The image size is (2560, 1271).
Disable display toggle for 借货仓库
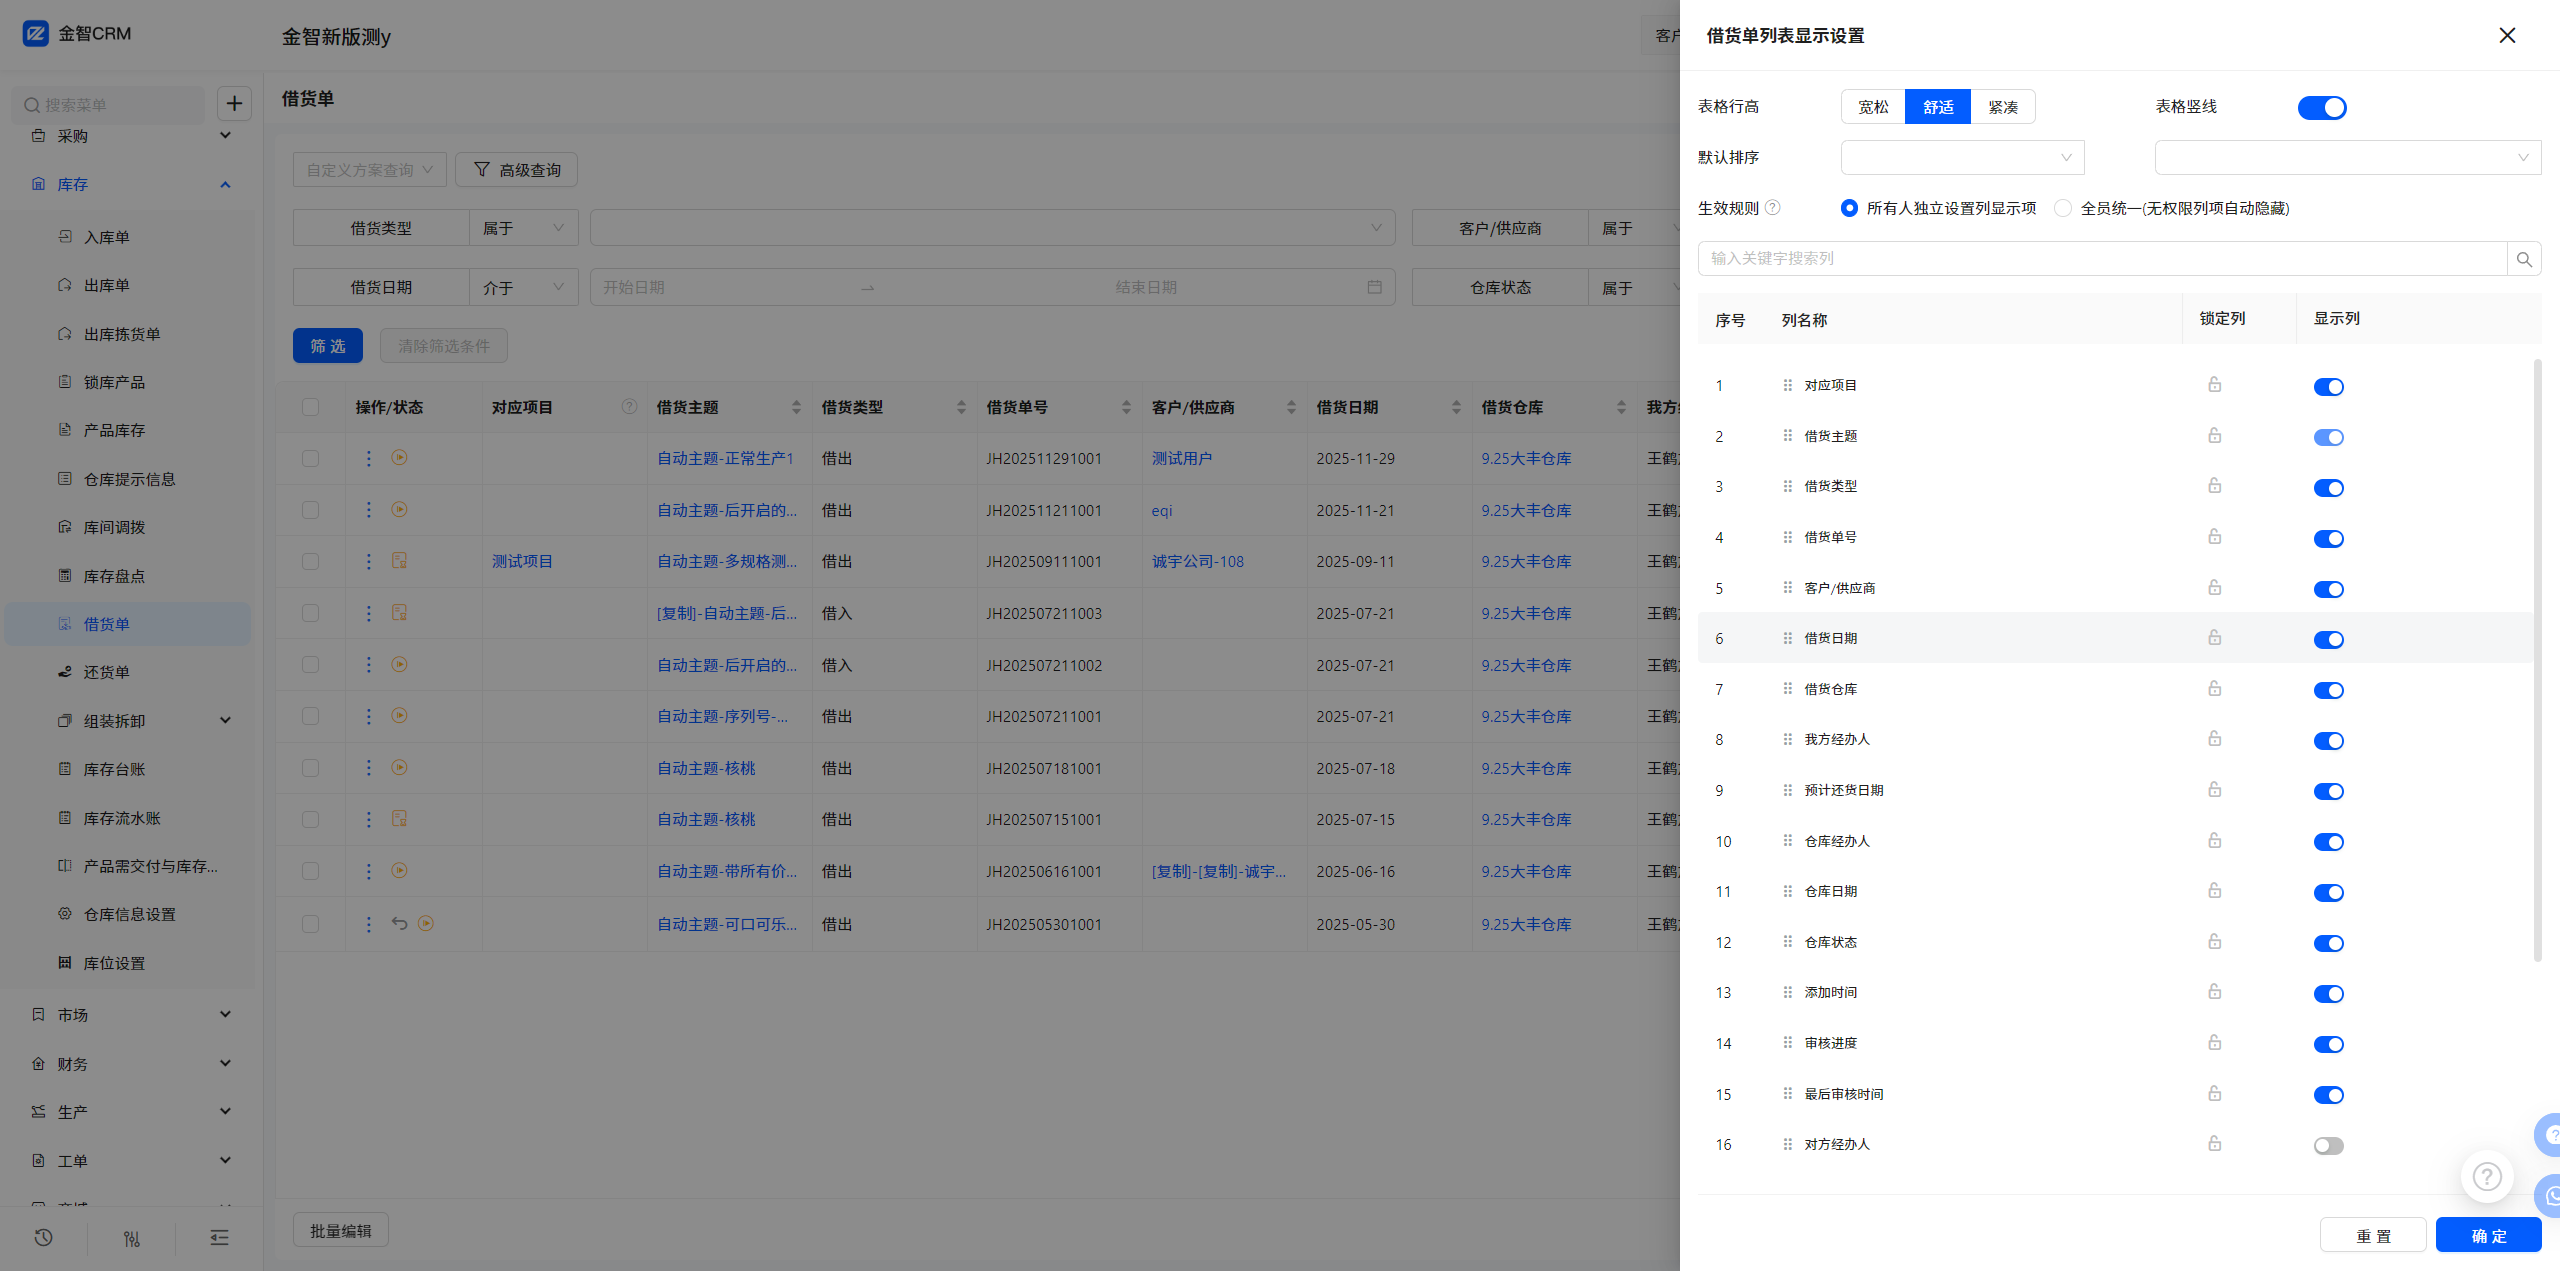(2328, 690)
